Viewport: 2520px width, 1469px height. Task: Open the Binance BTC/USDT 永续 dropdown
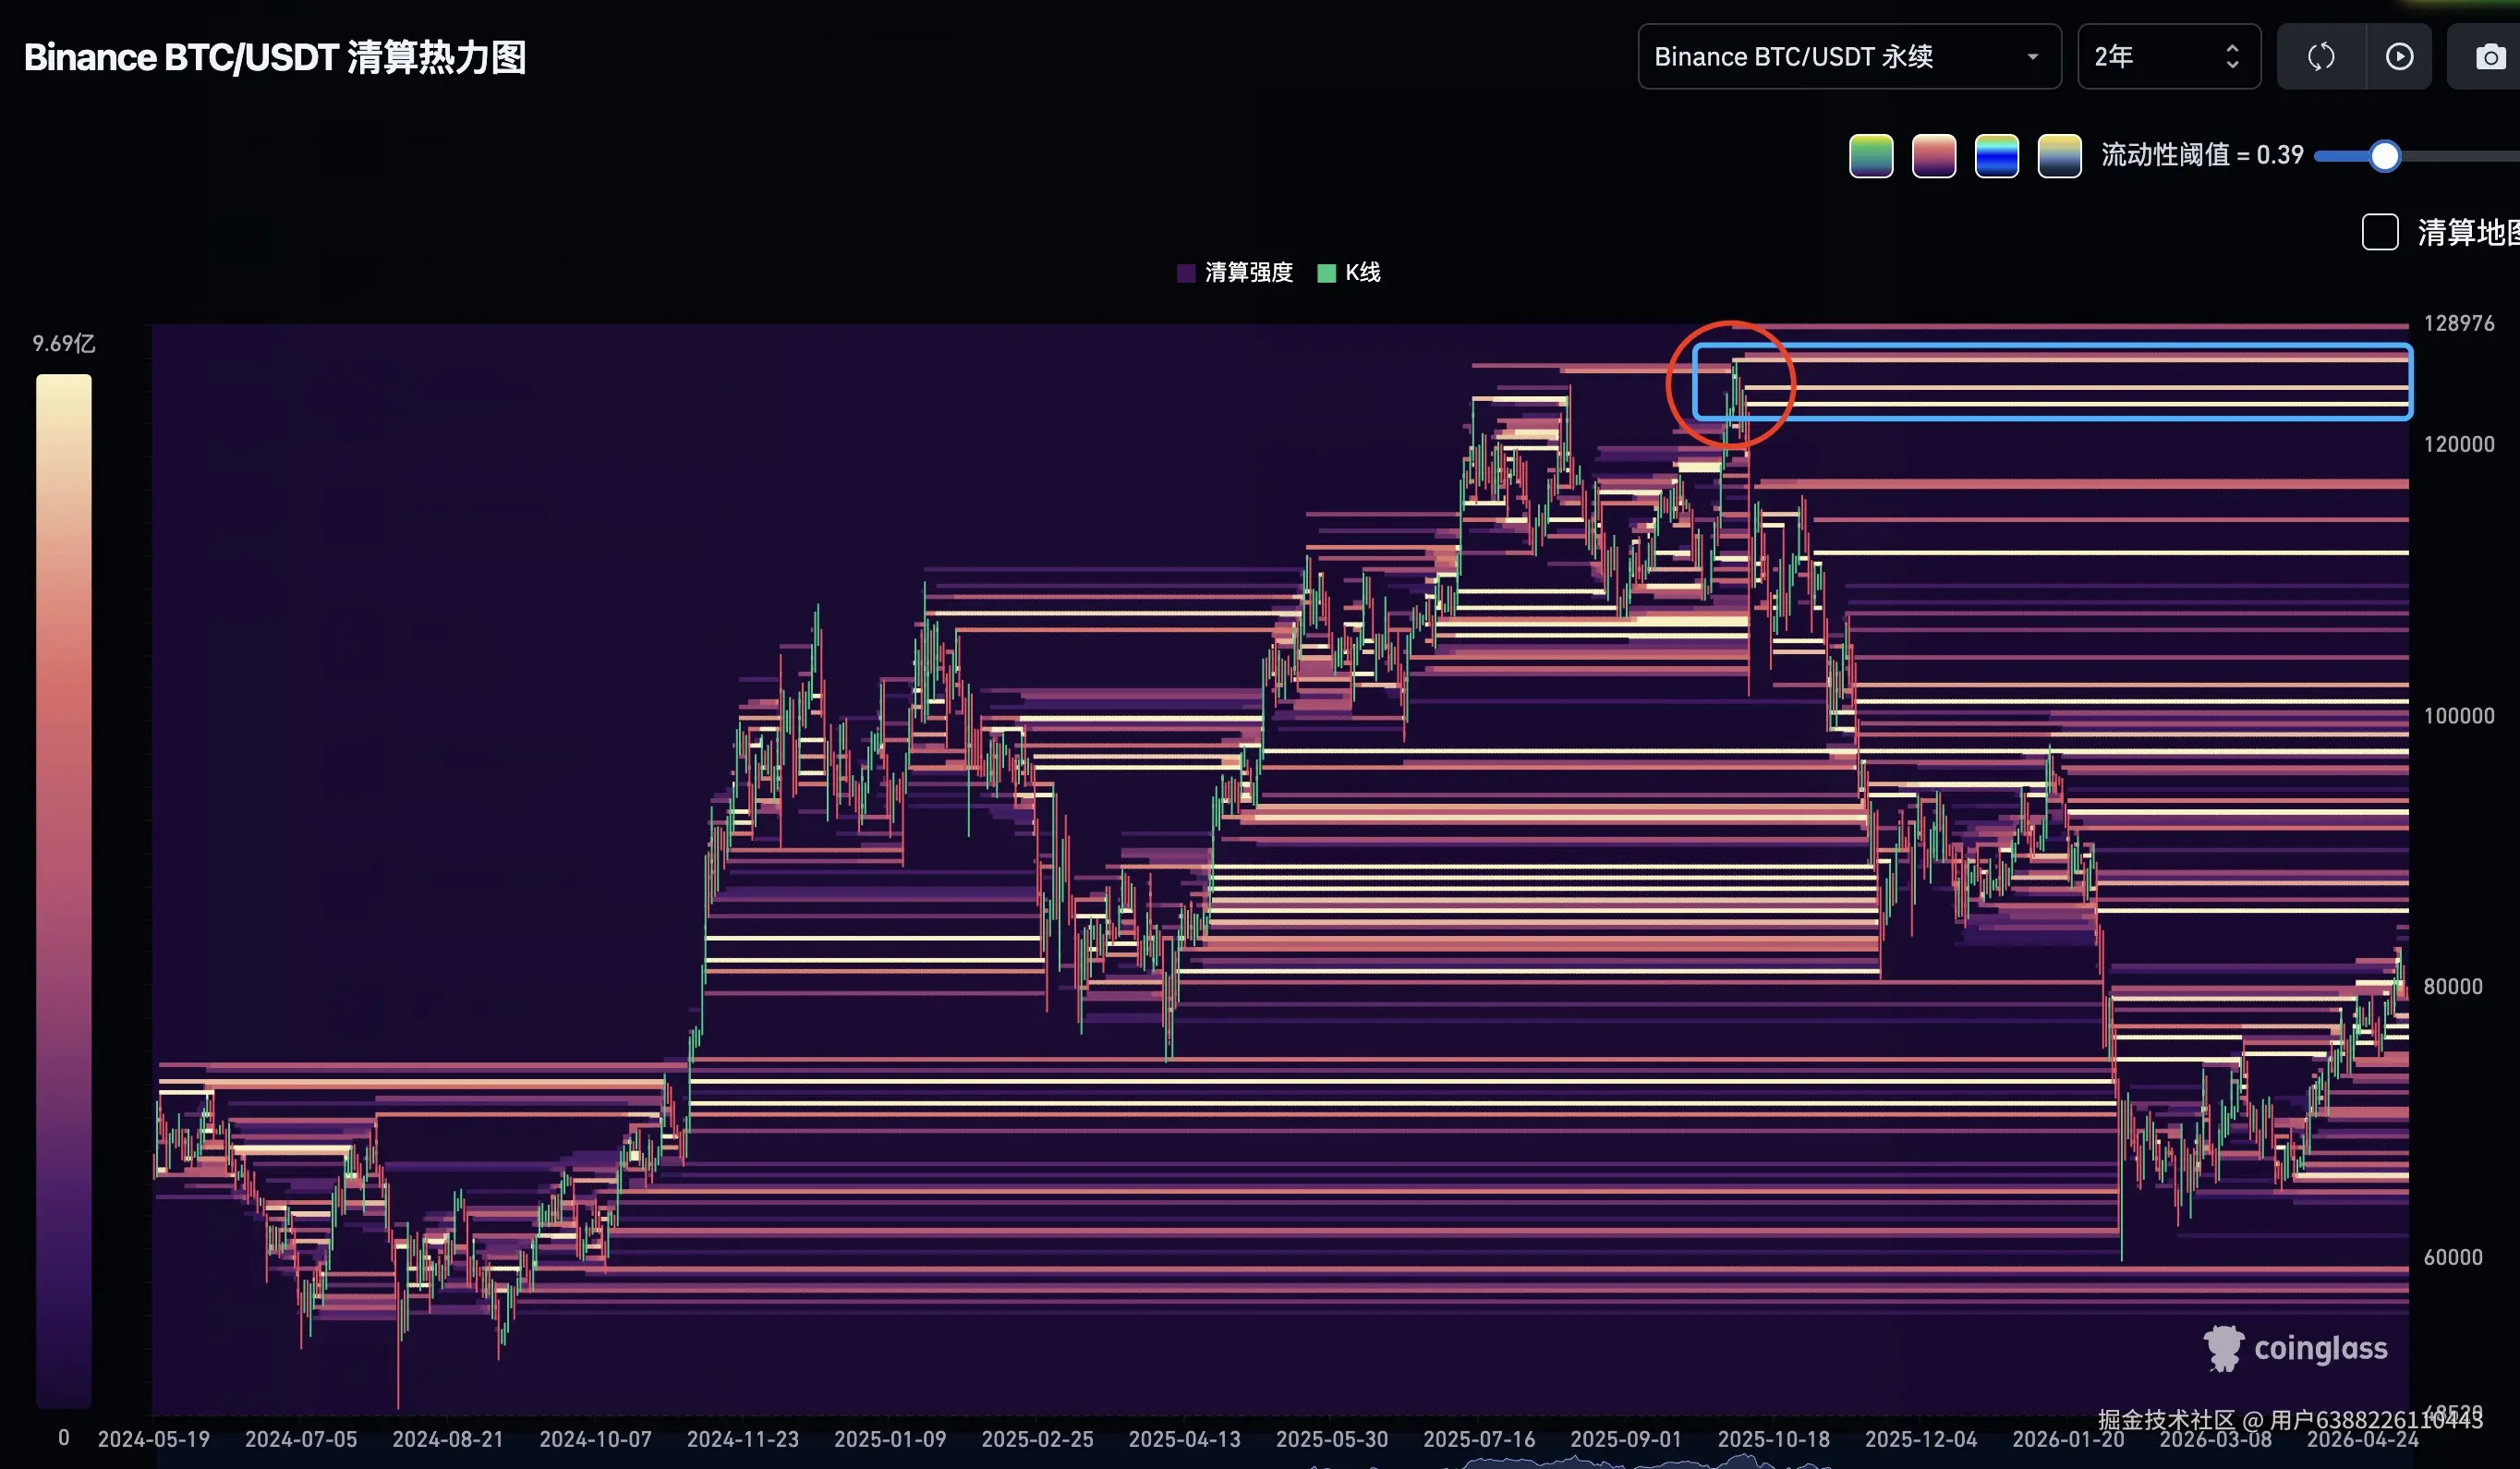click(x=1849, y=57)
